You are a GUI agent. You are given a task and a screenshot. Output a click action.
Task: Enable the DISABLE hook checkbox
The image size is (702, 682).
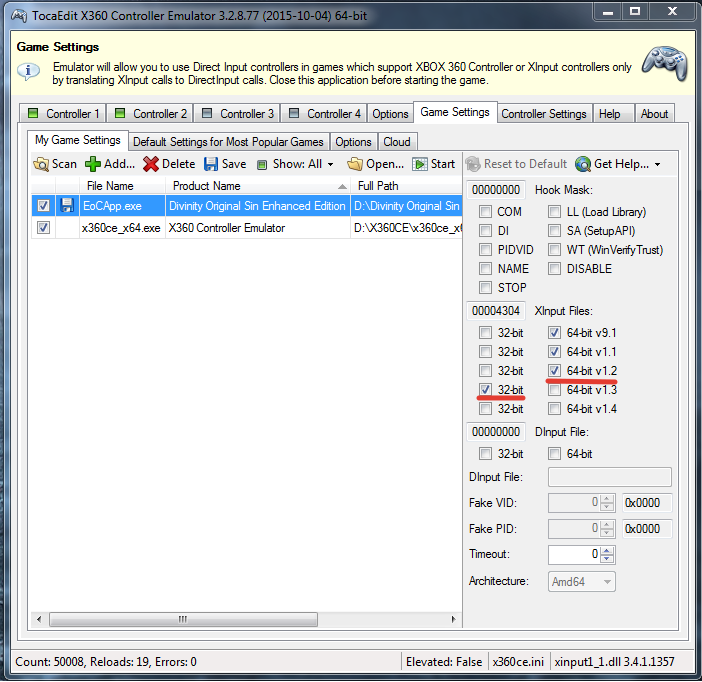click(554, 269)
